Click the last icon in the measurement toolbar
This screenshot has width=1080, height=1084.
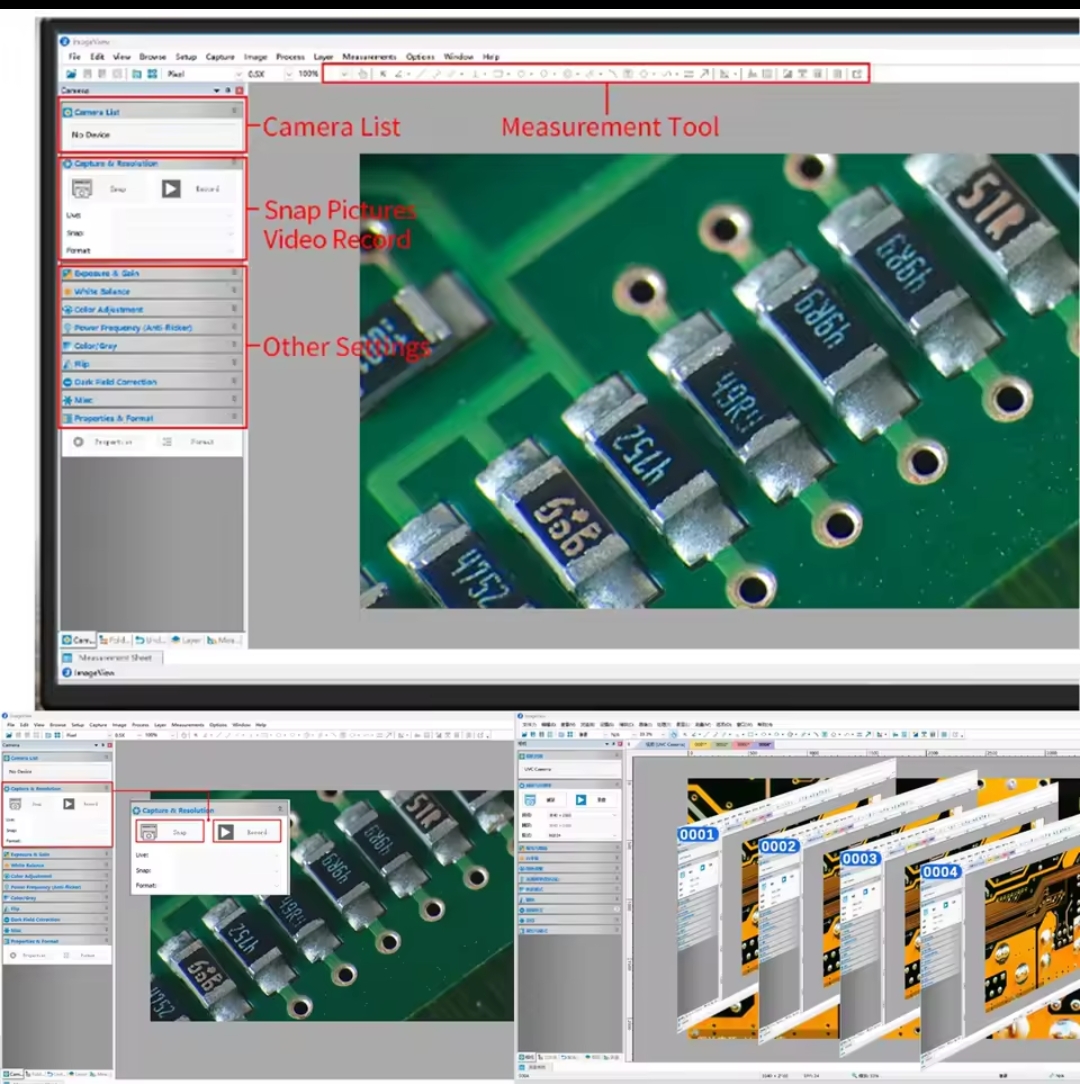click(857, 74)
